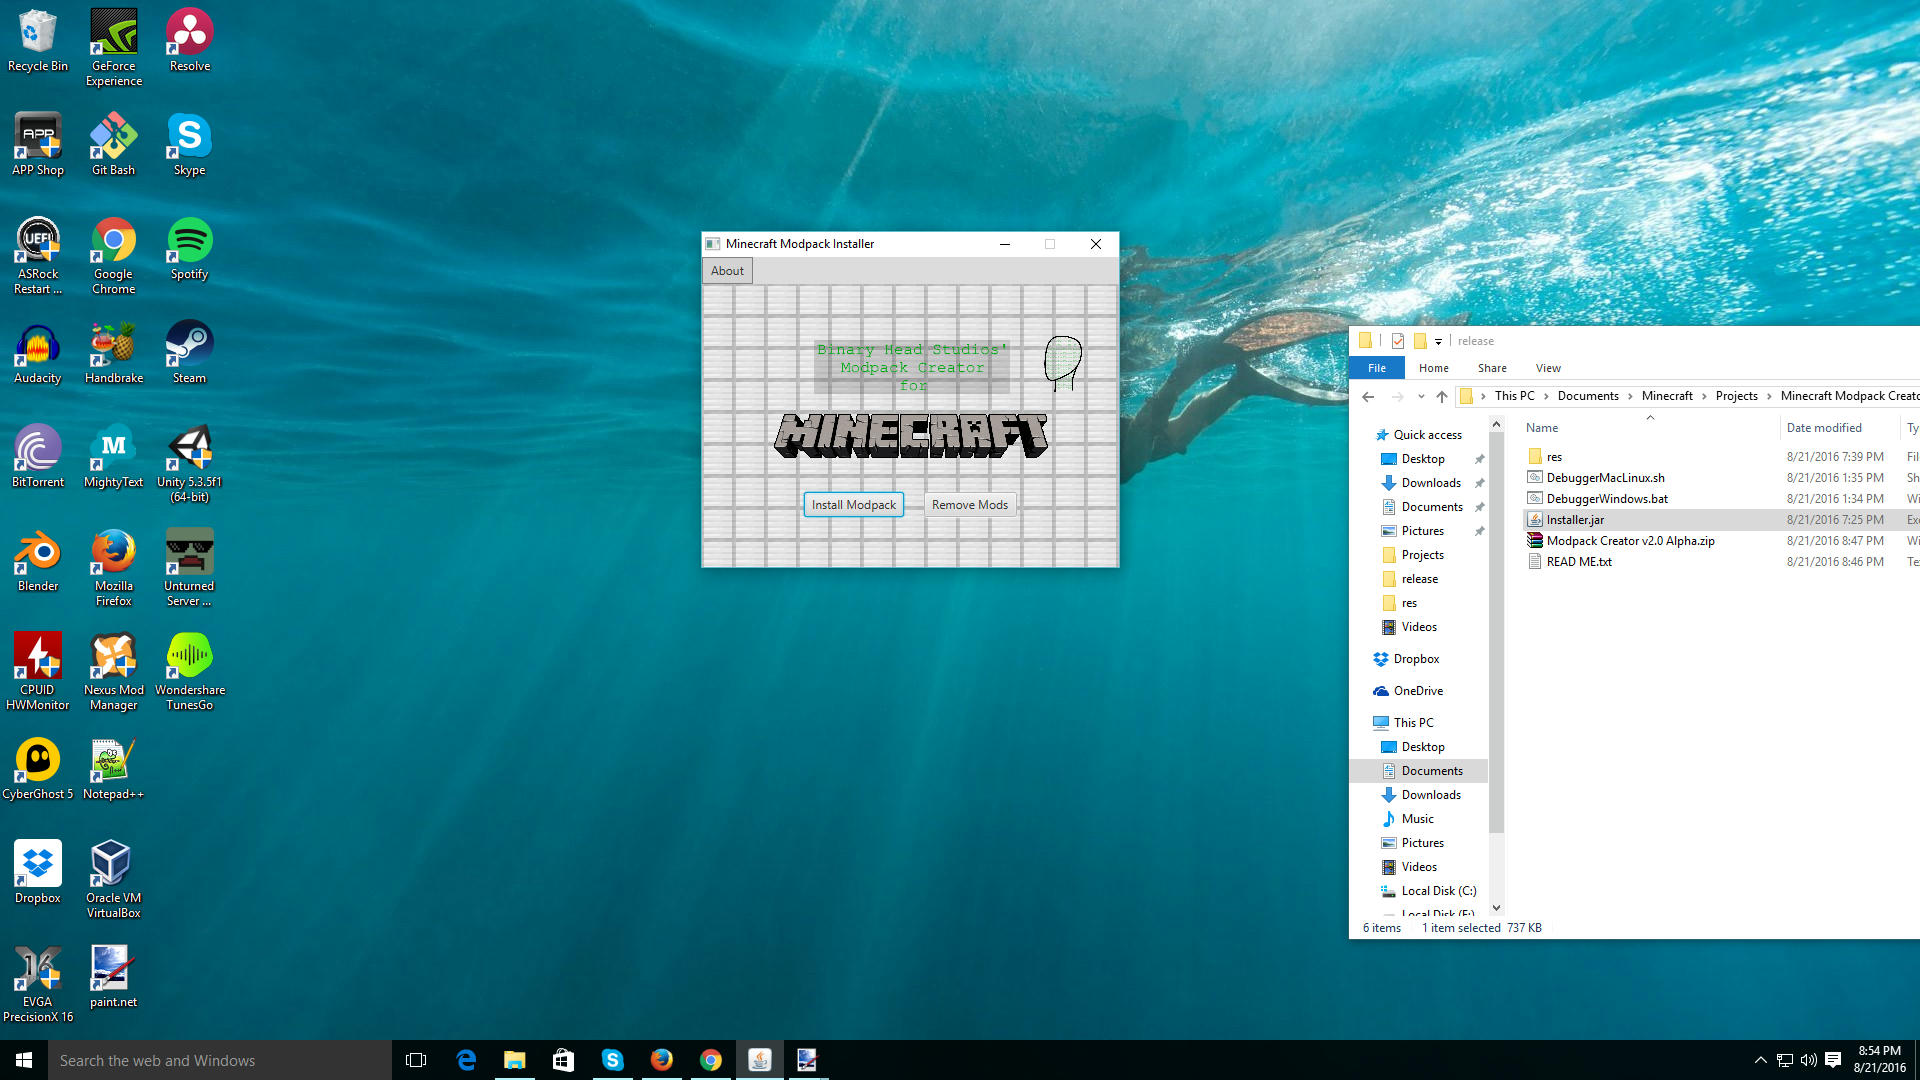Open OneDrive in Explorer navigation pane

pyautogui.click(x=1418, y=691)
